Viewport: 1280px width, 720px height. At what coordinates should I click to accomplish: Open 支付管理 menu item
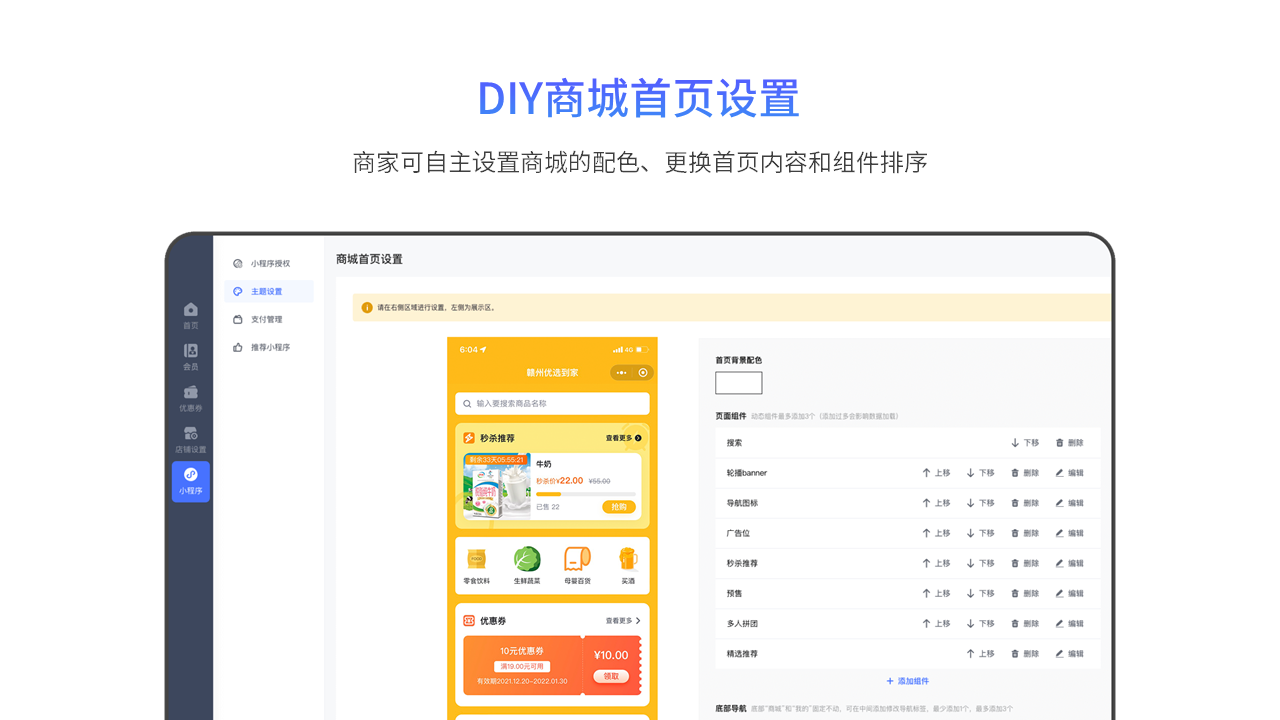258,320
